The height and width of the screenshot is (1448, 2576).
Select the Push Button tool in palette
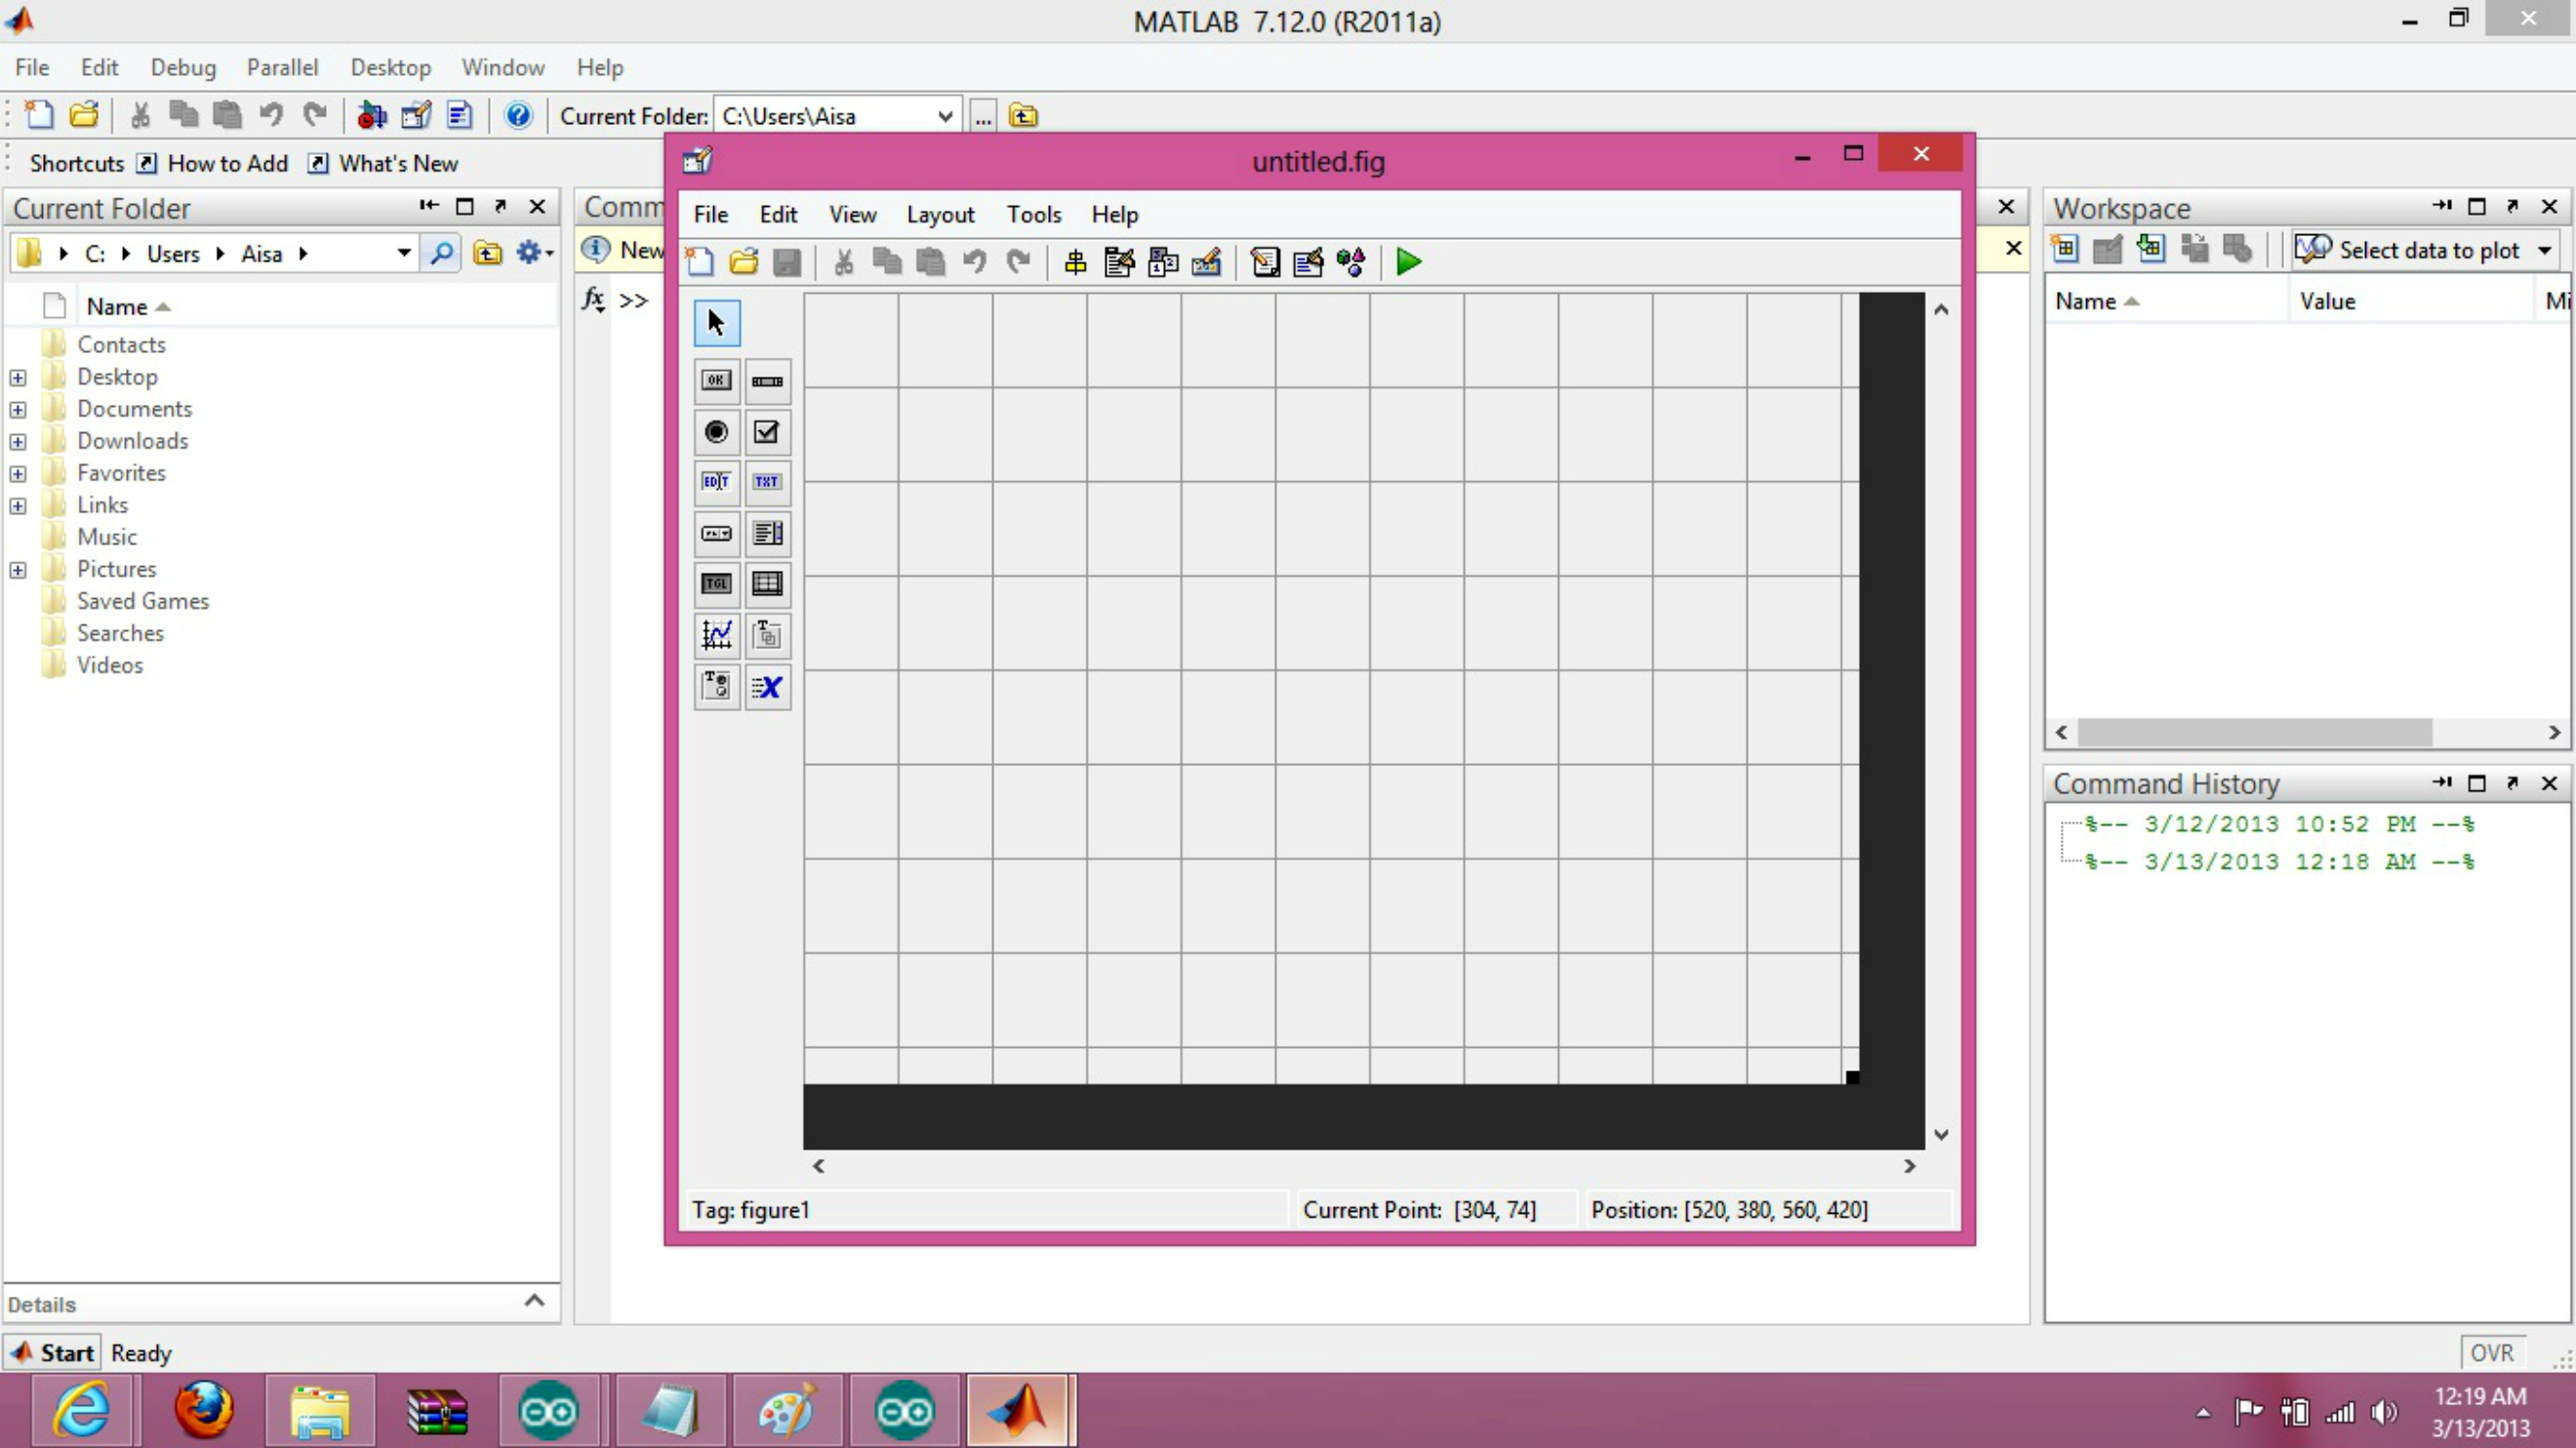[716, 380]
